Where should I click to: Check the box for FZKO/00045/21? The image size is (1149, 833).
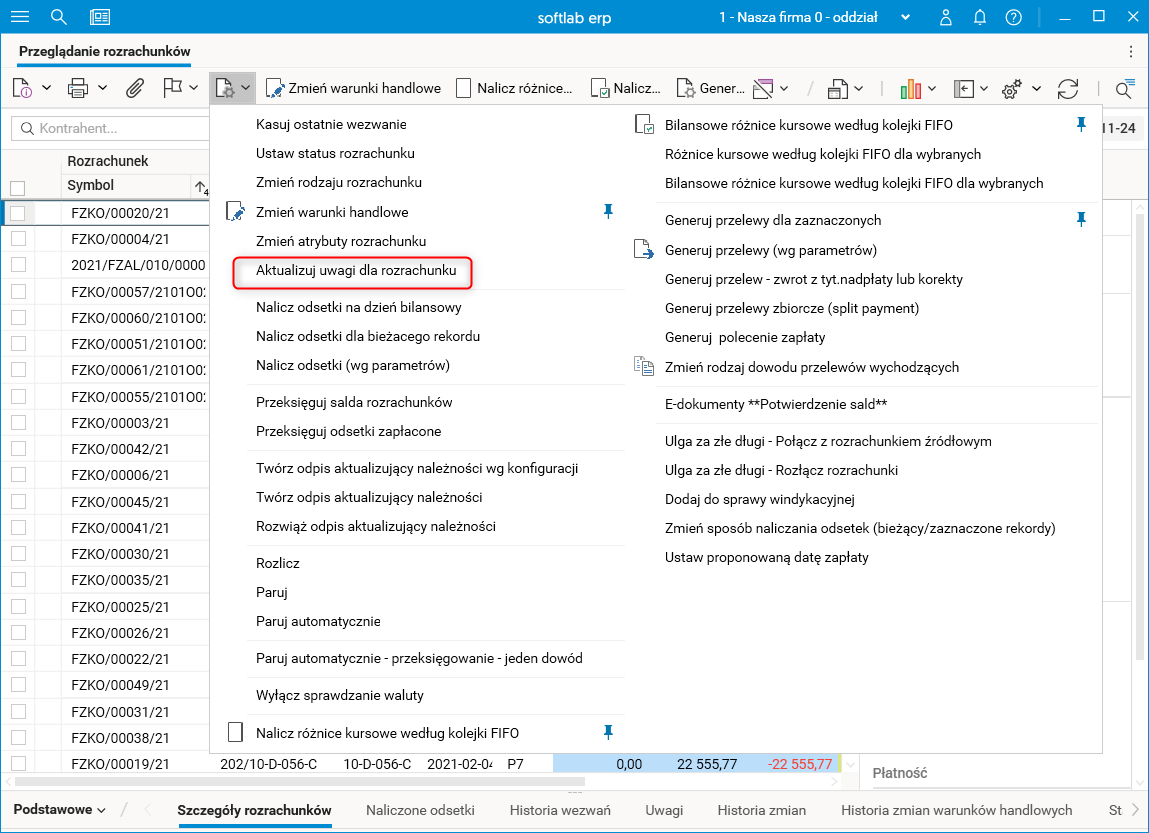(18, 501)
